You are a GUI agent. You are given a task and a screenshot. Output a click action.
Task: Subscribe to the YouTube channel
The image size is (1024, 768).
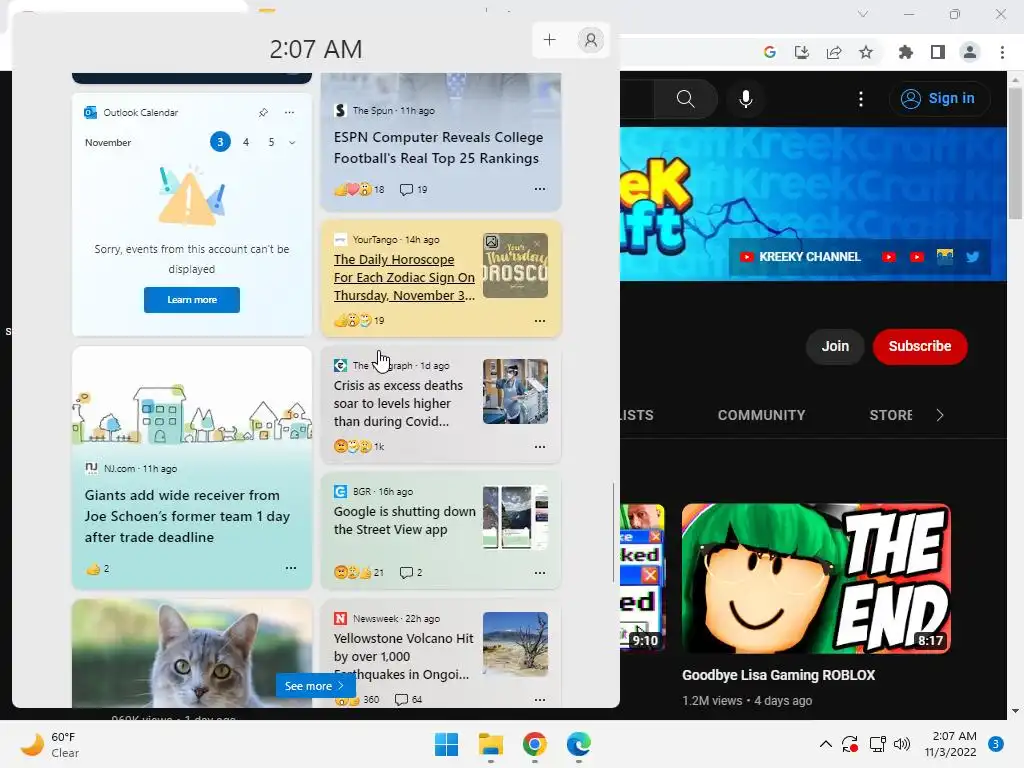(x=920, y=346)
